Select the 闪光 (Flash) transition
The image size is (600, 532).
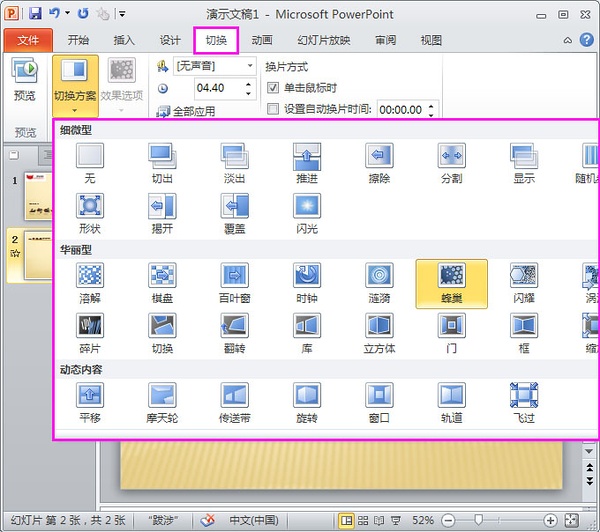click(307, 214)
